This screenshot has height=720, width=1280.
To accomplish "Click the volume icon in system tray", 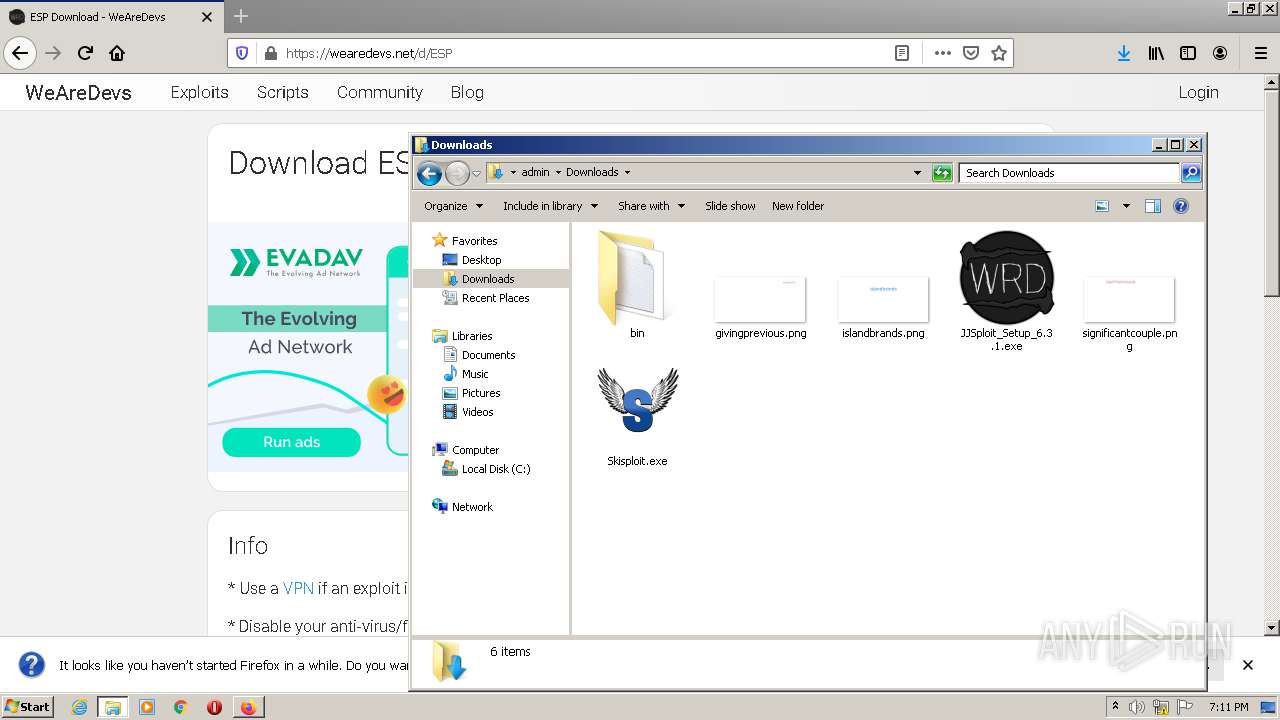I will click(1137, 707).
